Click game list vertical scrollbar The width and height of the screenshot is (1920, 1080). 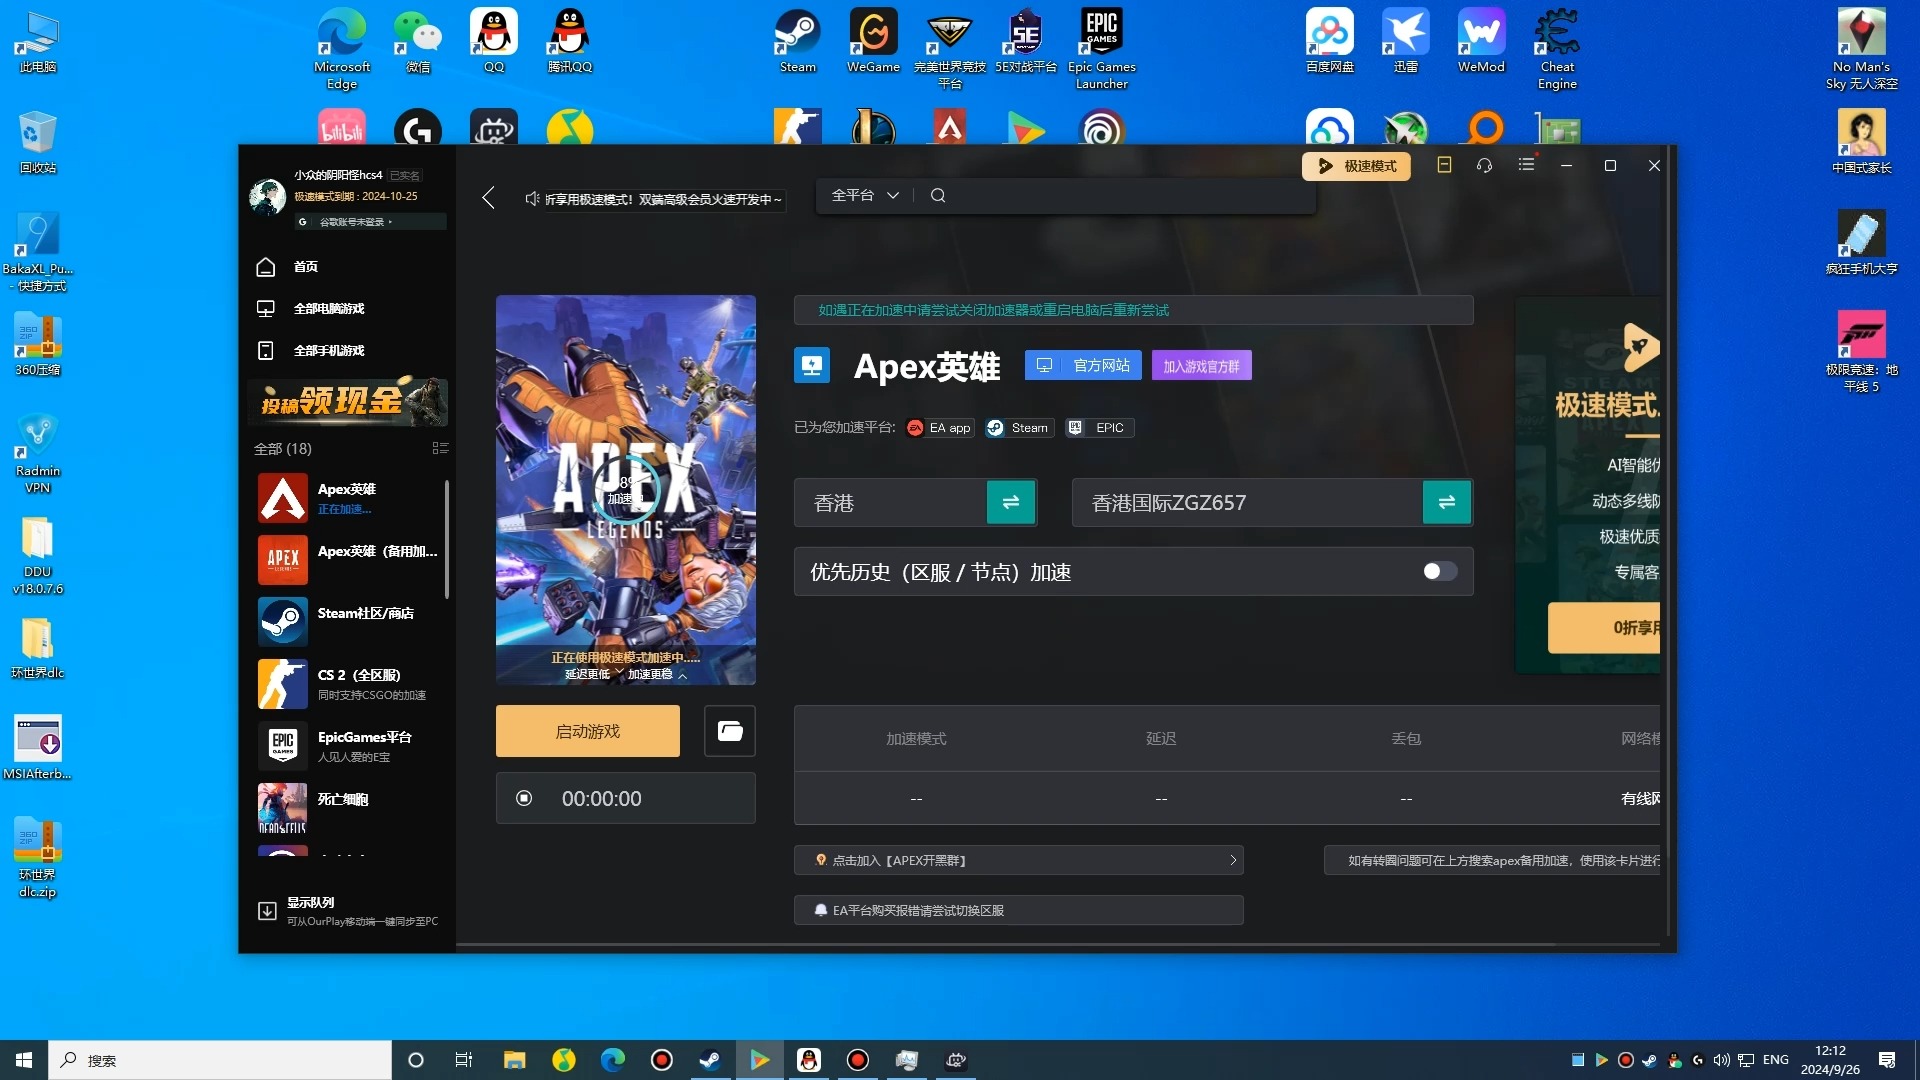coord(446,540)
